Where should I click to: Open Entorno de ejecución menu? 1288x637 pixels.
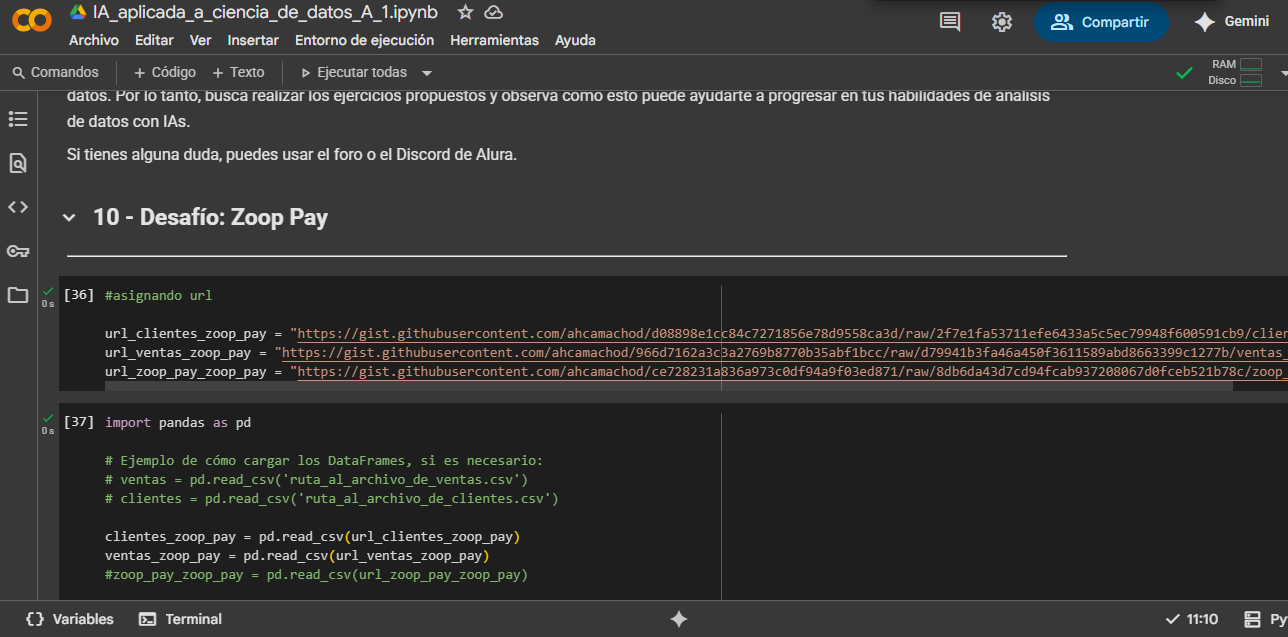(x=364, y=40)
